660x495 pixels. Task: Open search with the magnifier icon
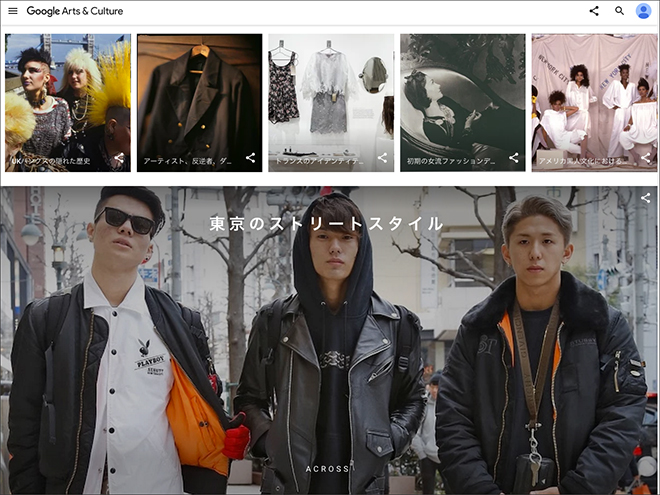coord(619,11)
